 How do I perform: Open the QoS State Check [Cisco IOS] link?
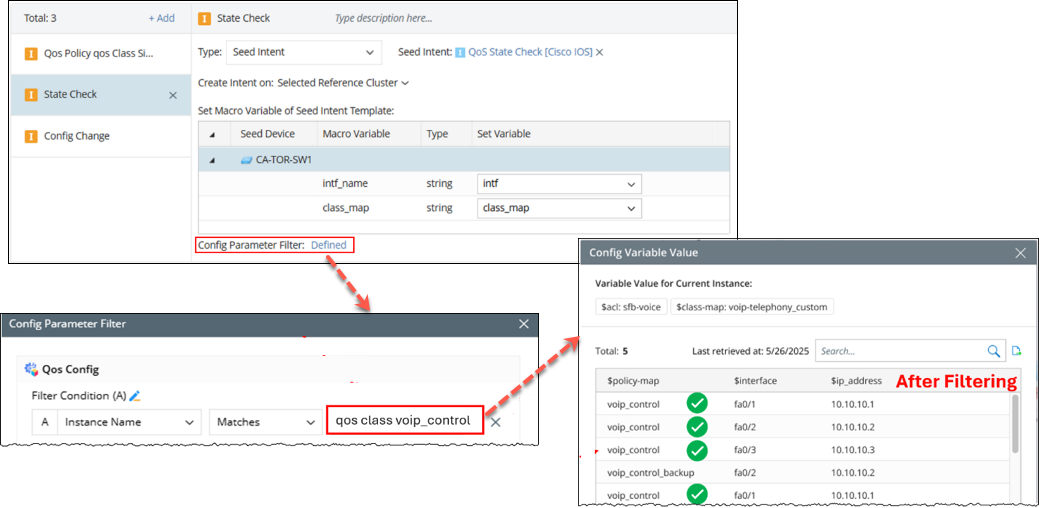[530, 52]
